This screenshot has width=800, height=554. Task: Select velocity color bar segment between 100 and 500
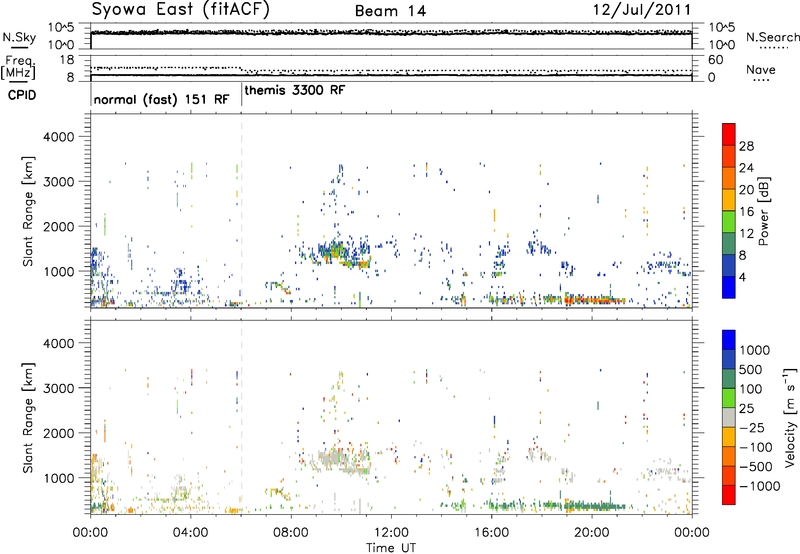(x=729, y=379)
